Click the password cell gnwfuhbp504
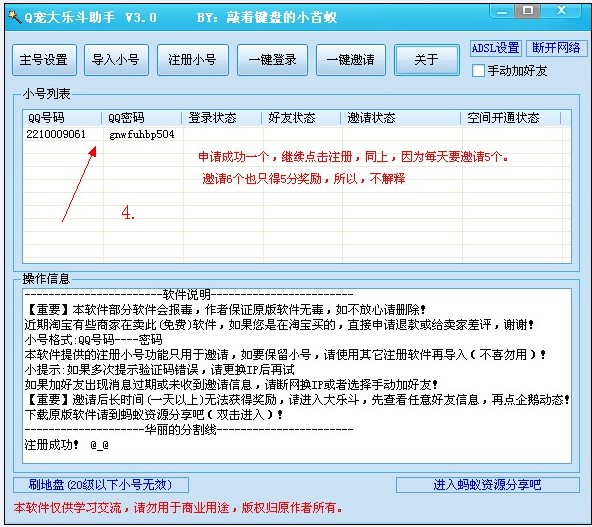592x527 pixels. pyautogui.click(x=142, y=134)
